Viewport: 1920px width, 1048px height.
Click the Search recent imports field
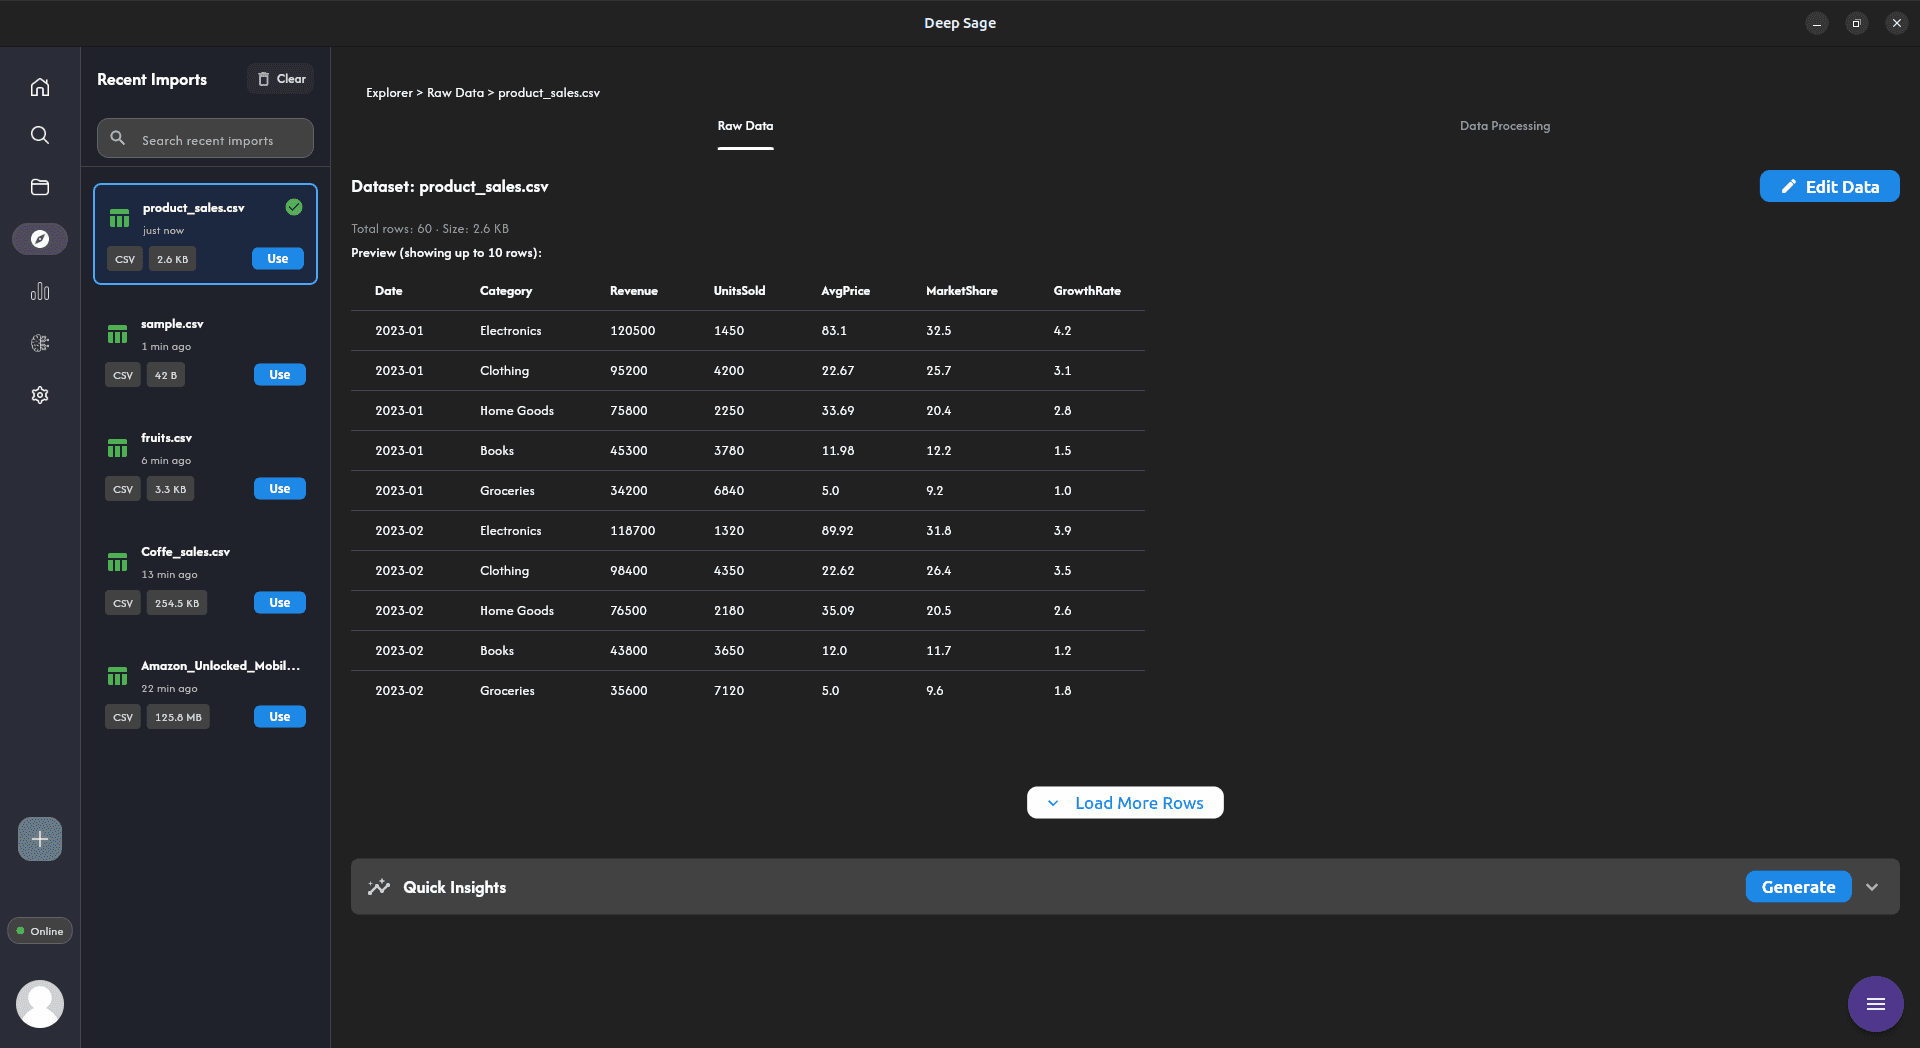(220, 140)
